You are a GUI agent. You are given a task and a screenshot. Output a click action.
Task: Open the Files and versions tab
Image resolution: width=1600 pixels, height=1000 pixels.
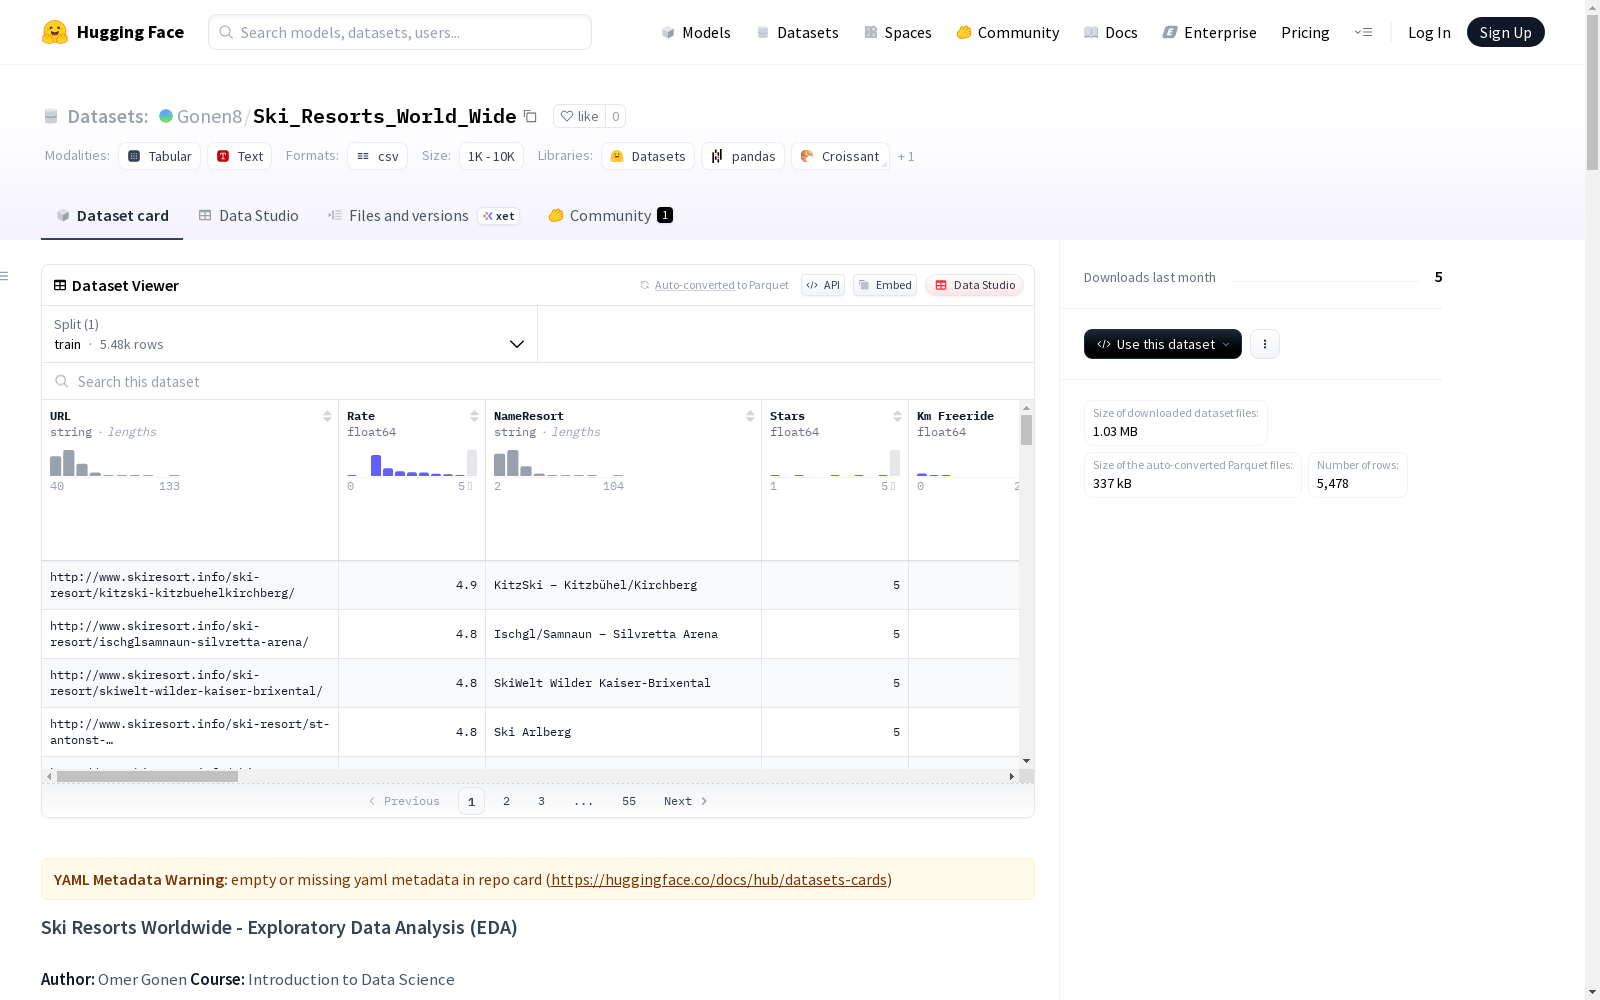(423, 215)
